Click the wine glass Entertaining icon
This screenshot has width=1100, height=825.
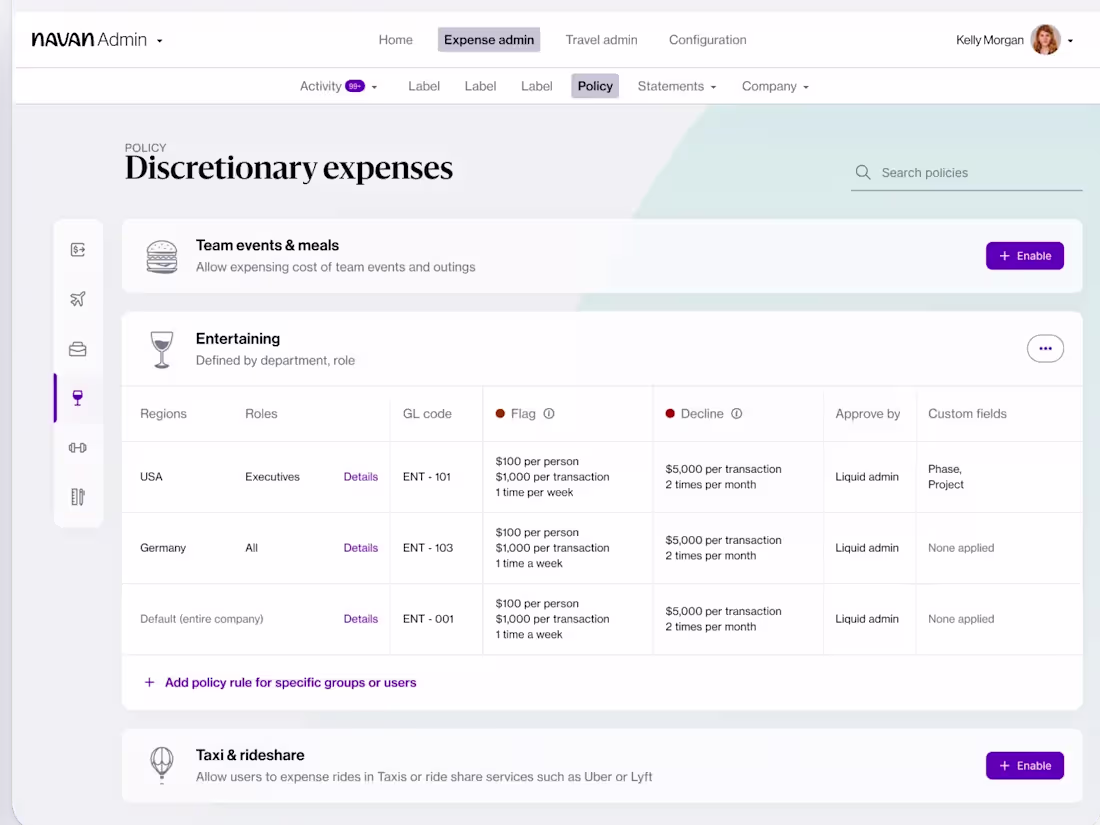click(162, 349)
